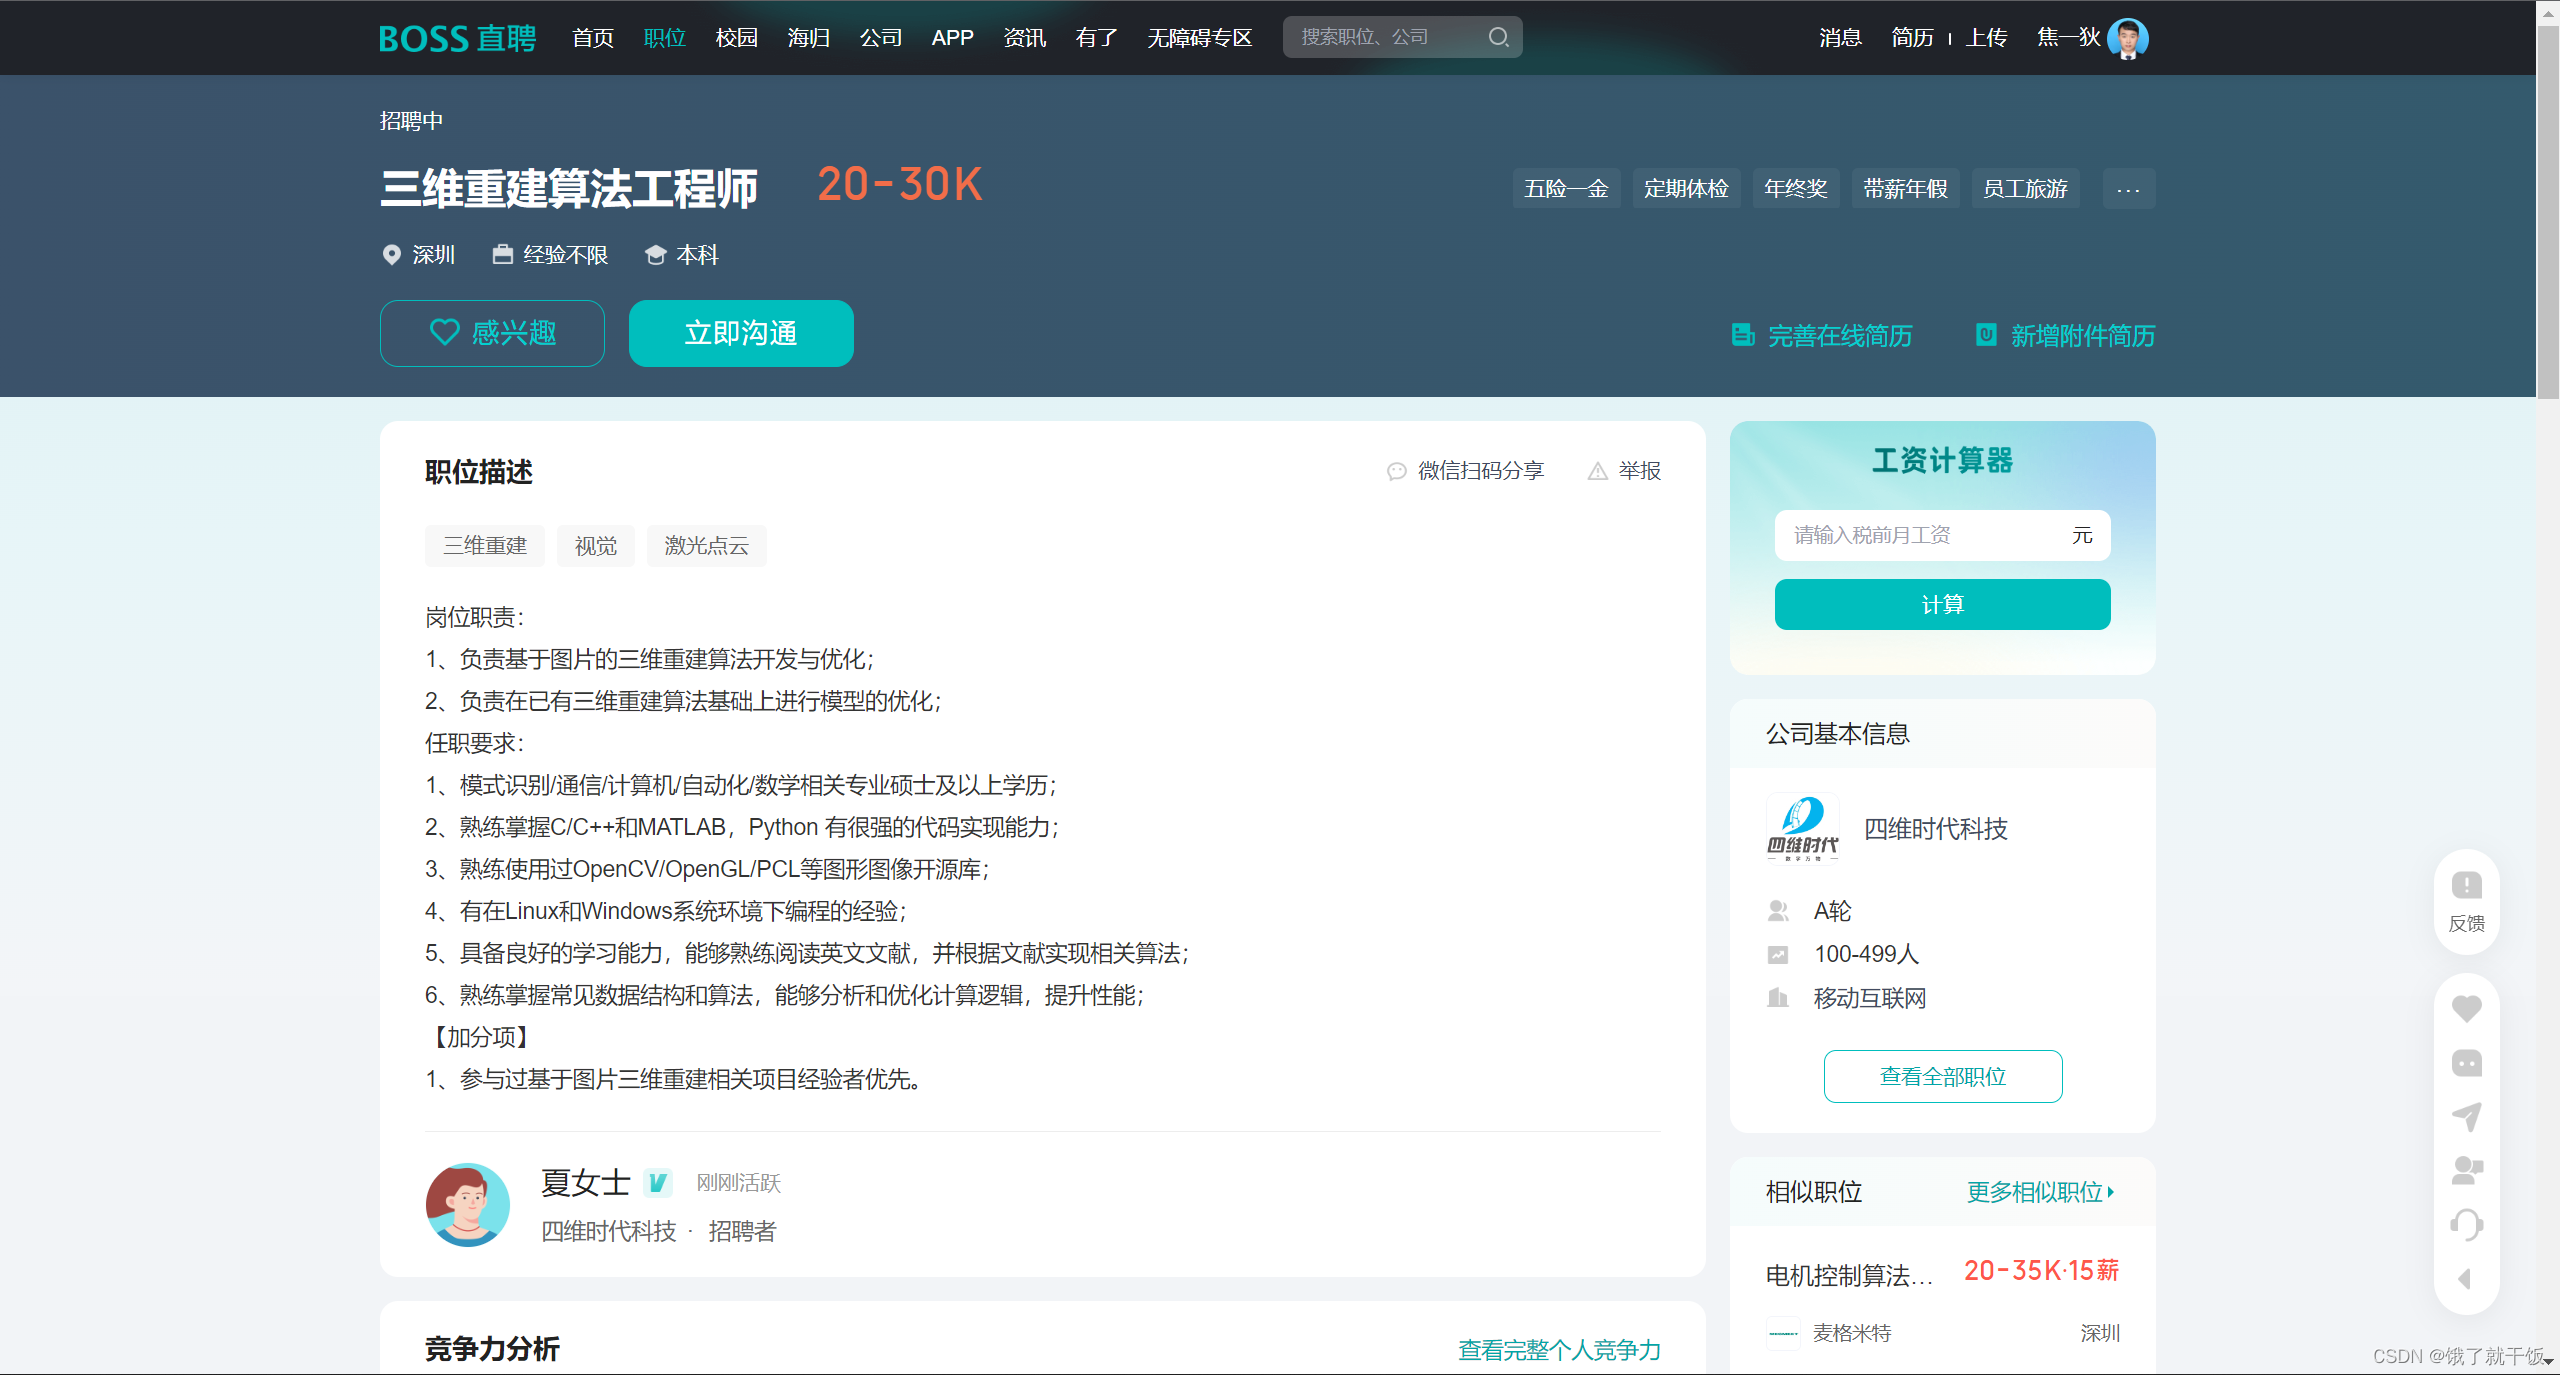This screenshot has width=2560, height=1375.
Task: Click the search magnifier icon
Action: [x=1498, y=37]
